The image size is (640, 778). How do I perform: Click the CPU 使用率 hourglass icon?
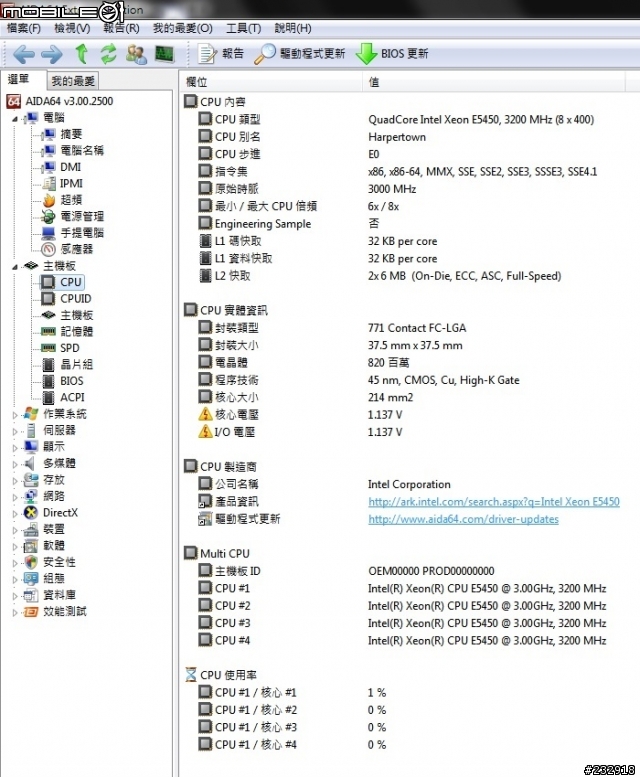pyautogui.click(x=191, y=674)
